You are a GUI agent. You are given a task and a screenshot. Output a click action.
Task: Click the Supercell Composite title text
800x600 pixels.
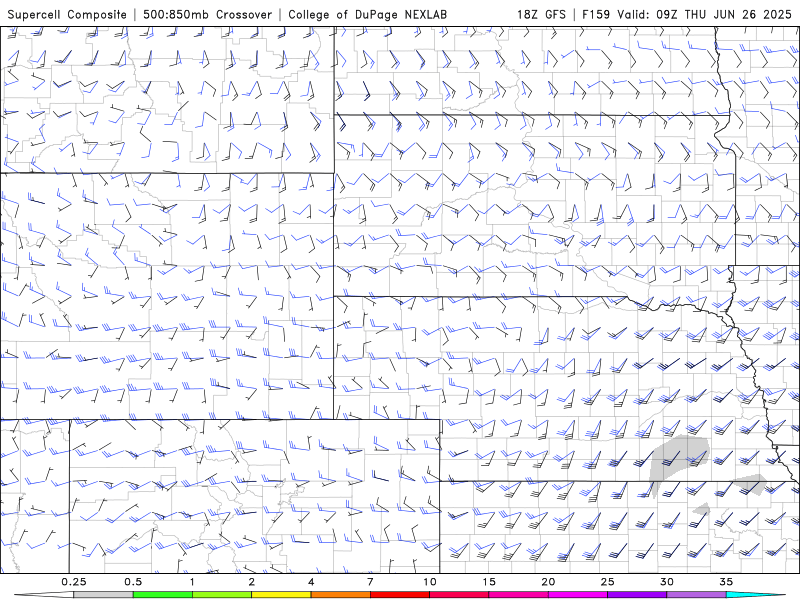tap(67, 14)
